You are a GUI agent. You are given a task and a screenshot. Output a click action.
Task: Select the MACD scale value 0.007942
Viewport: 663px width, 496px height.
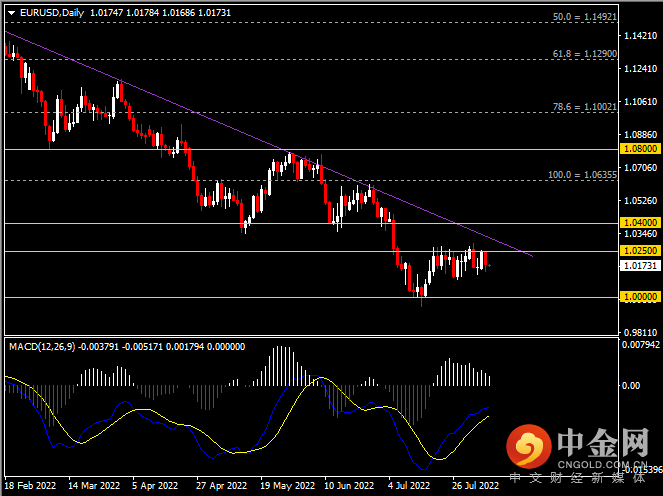click(x=641, y=345)
